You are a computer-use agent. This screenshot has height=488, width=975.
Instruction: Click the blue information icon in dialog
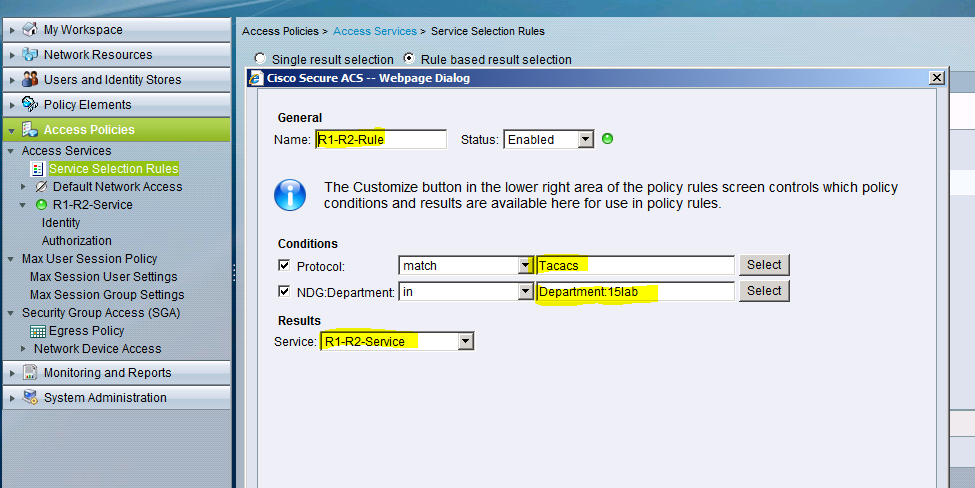coord(290,195)
